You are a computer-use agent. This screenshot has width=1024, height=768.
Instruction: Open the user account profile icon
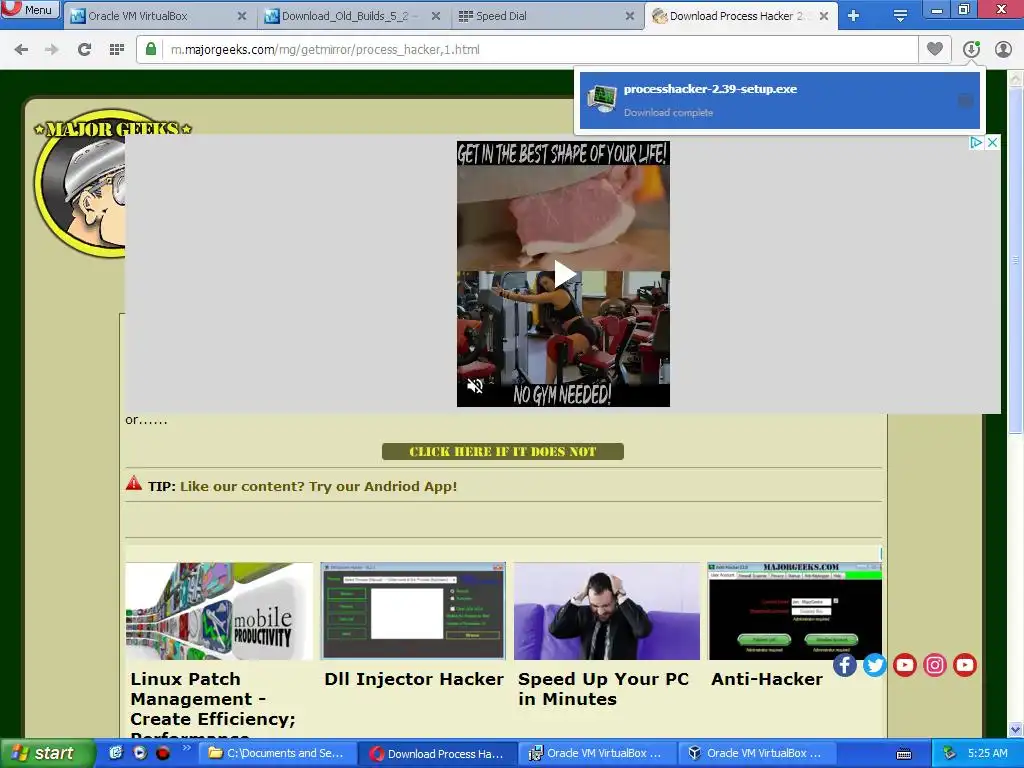(x=1003, y=49)
